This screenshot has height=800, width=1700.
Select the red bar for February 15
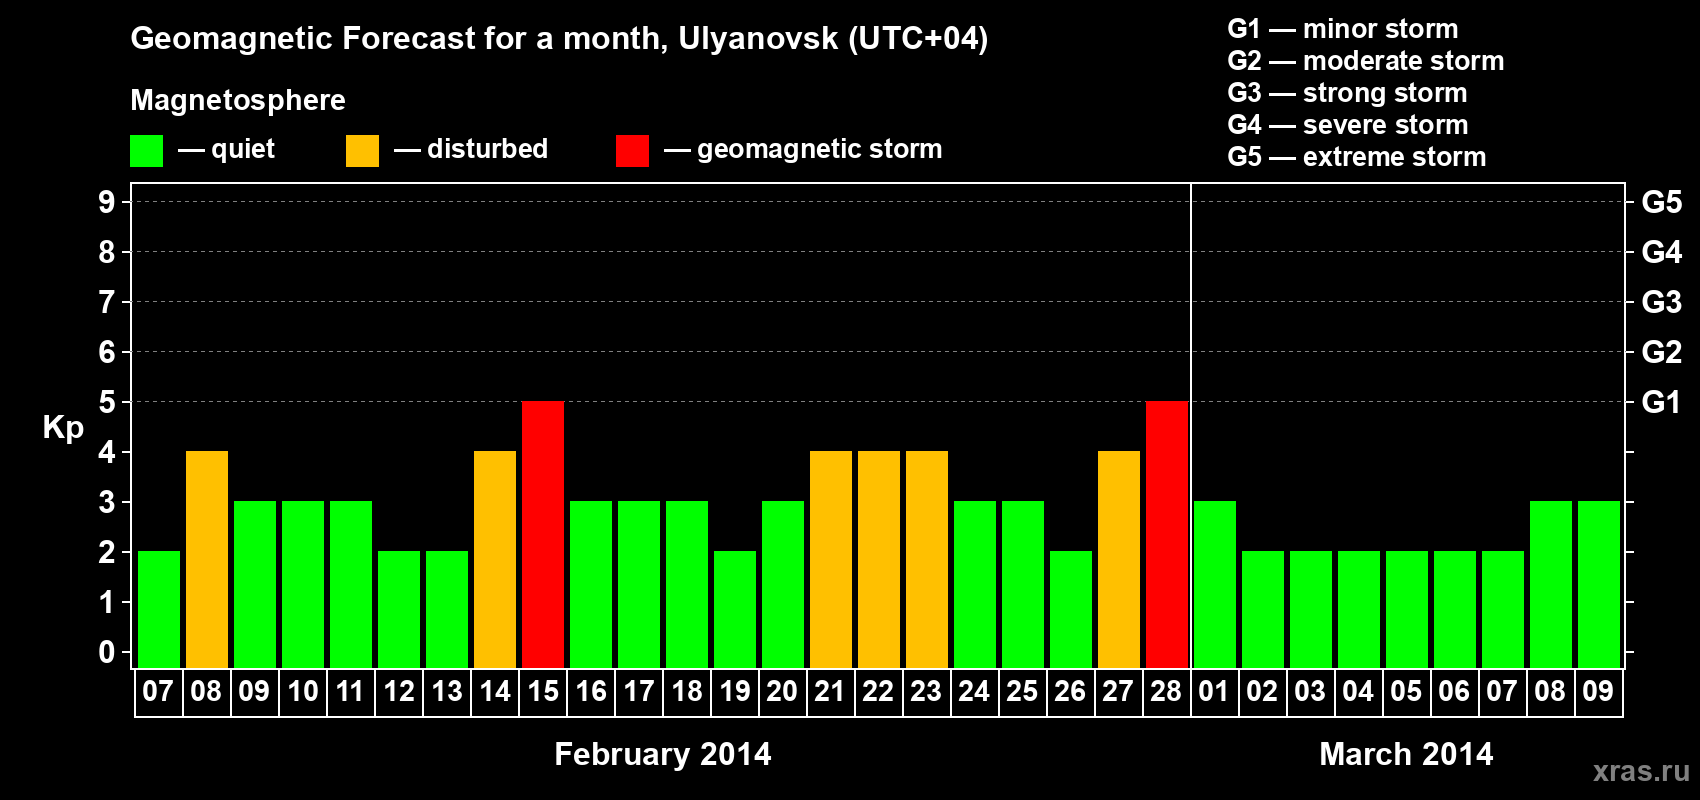point(543,534)
